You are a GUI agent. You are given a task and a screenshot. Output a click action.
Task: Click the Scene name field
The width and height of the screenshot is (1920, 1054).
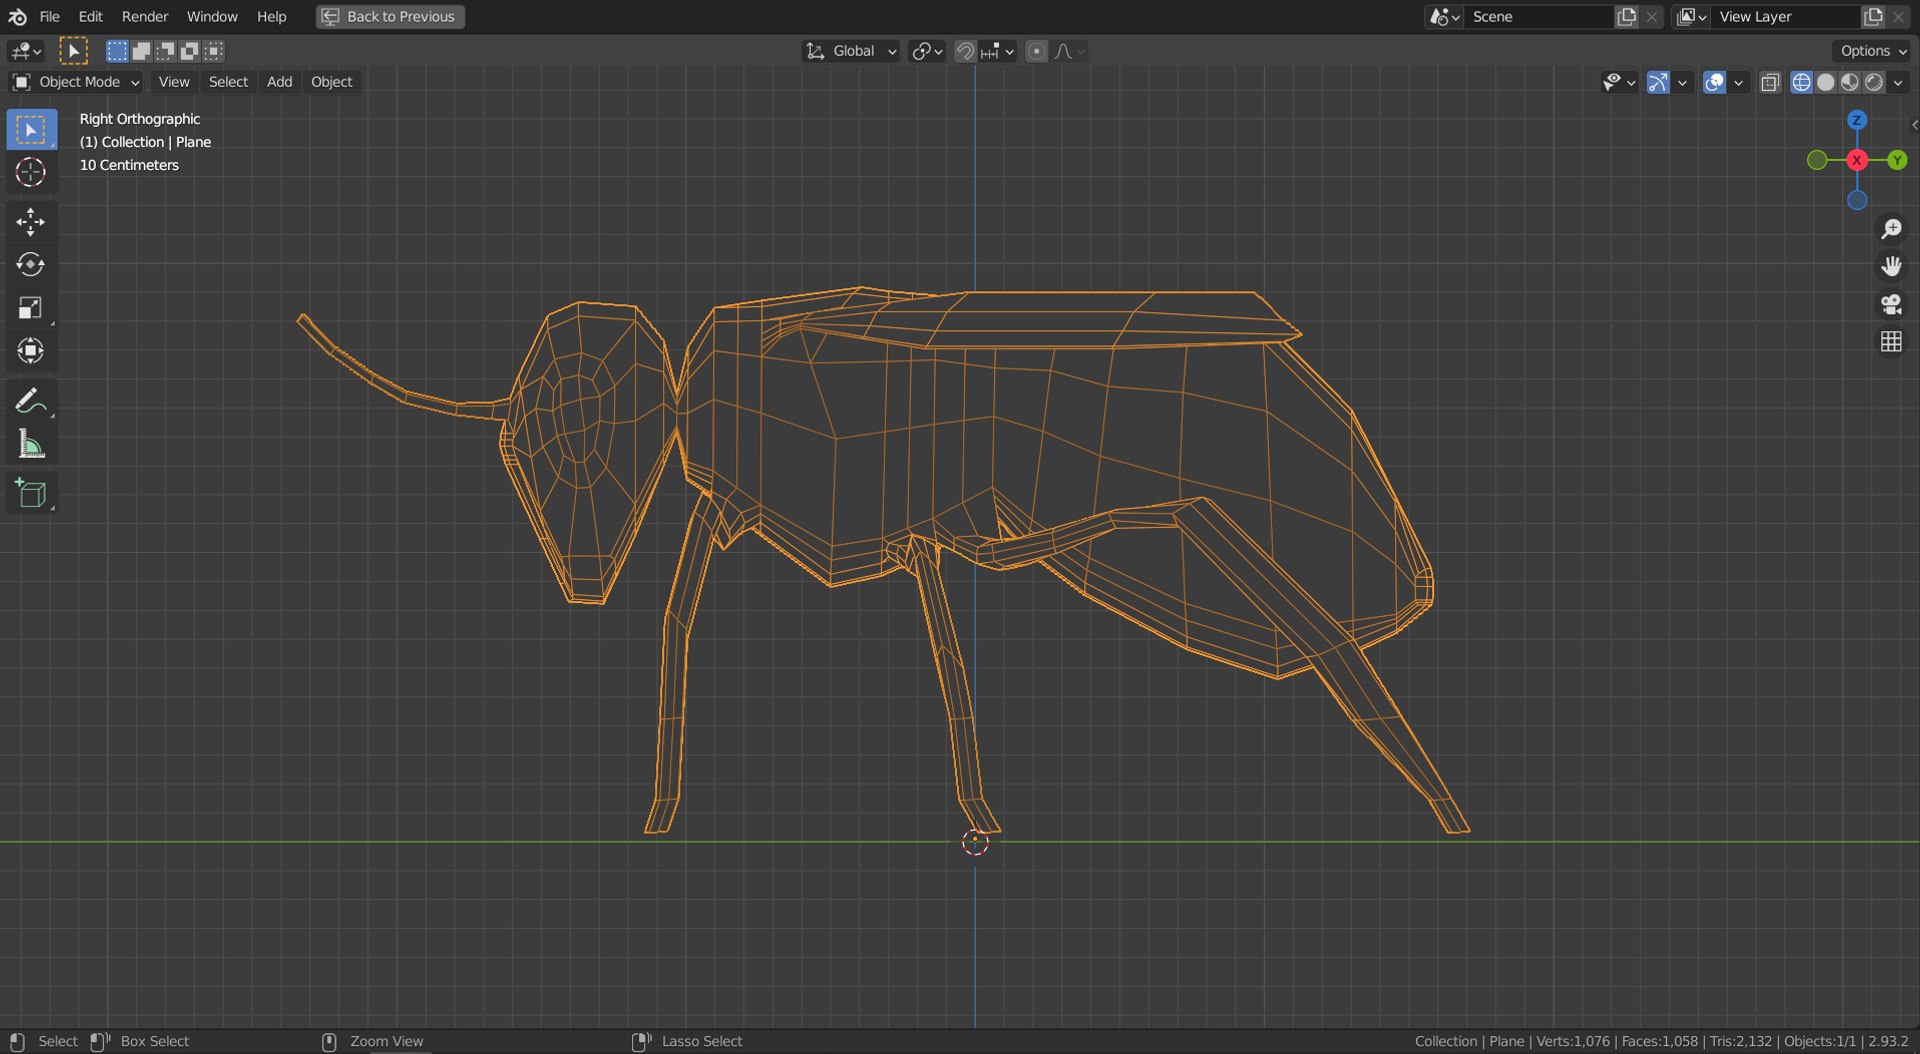[x=1539, y=17]
